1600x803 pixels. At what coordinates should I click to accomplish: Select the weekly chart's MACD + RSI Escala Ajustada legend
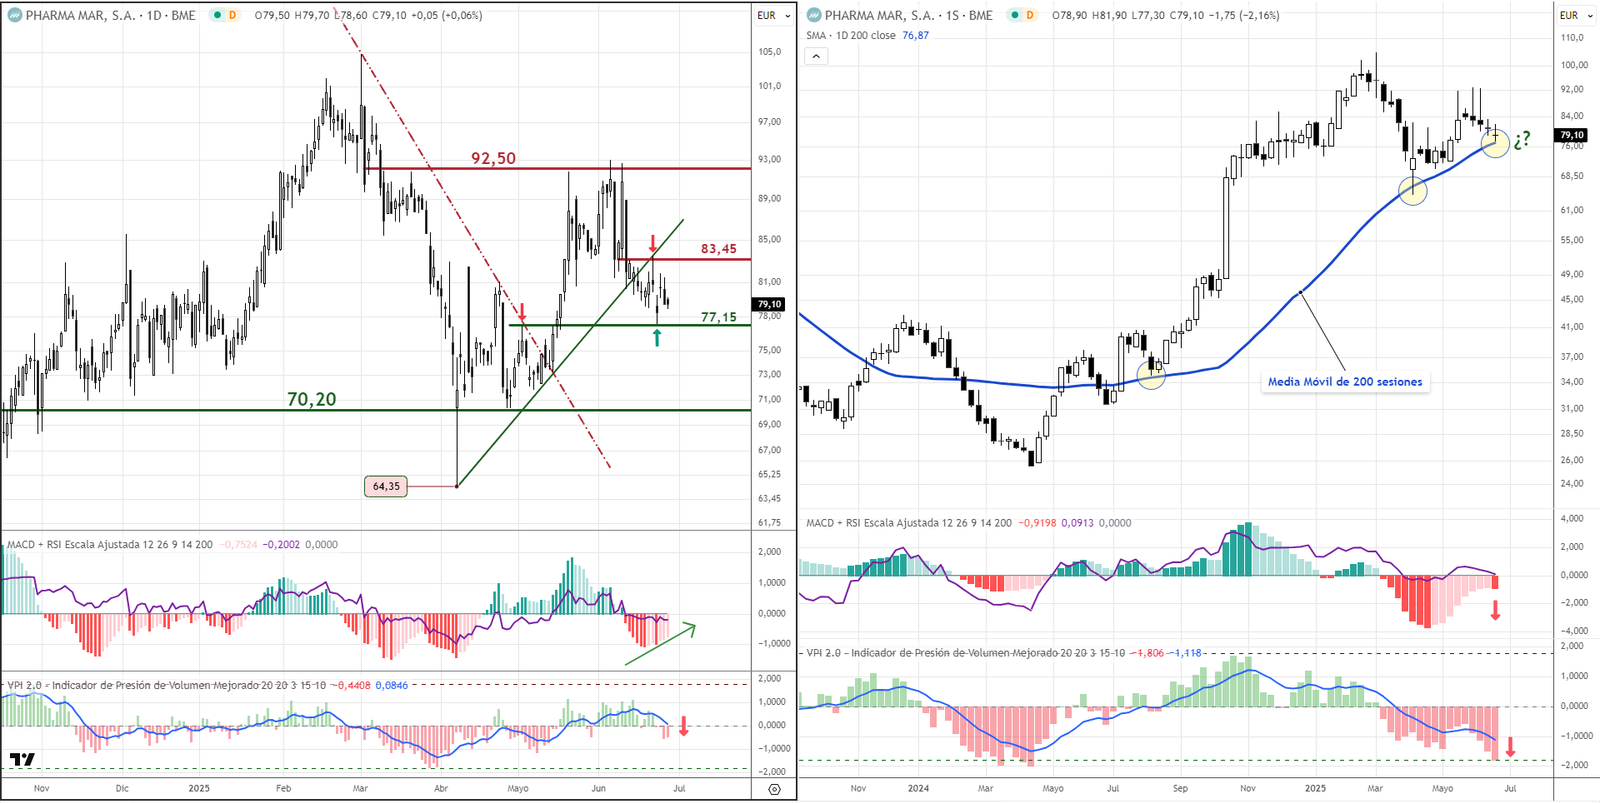(x=909, y=523)
